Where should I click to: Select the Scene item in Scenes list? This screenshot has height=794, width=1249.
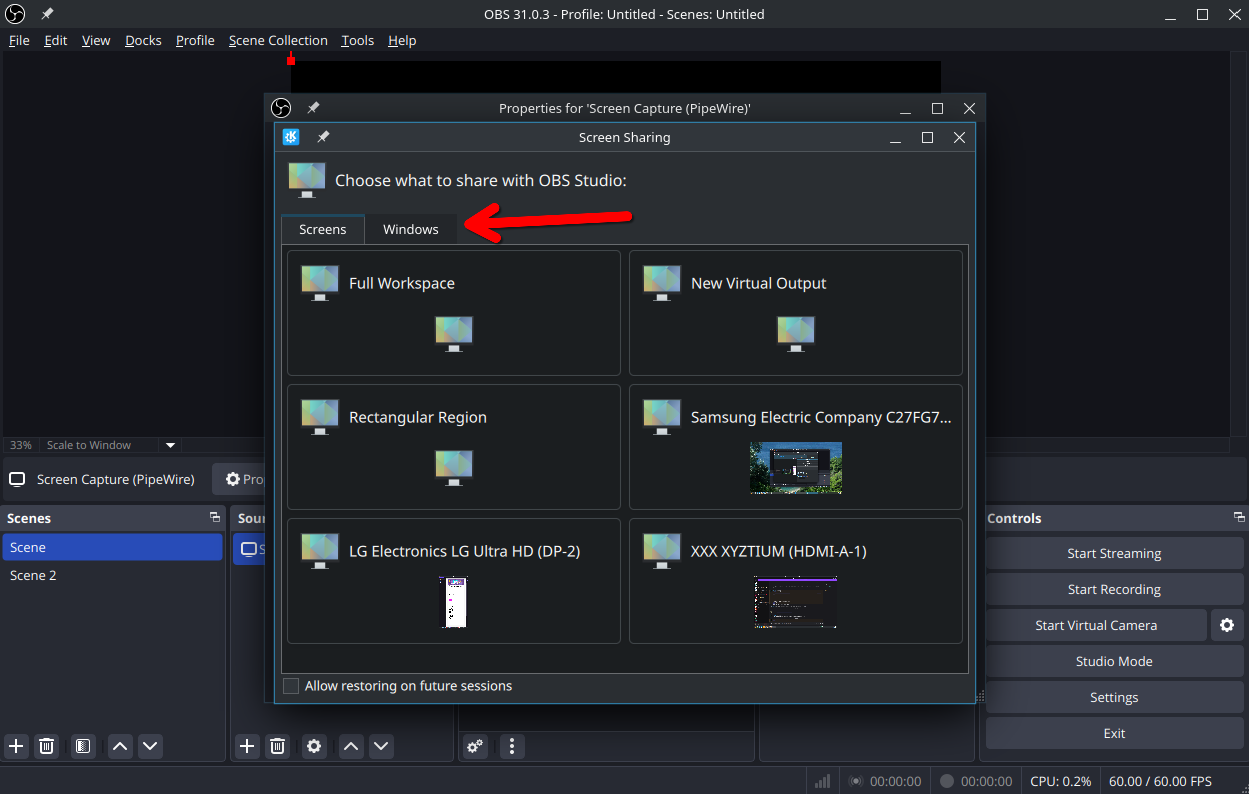[113, 547]
